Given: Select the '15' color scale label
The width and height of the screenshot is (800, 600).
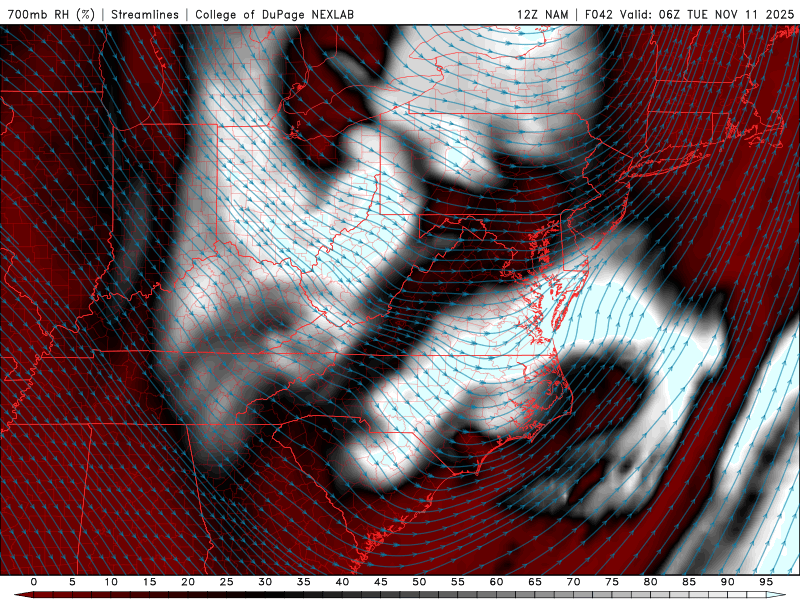Looking at the screenshot, I should coord(149,582).
